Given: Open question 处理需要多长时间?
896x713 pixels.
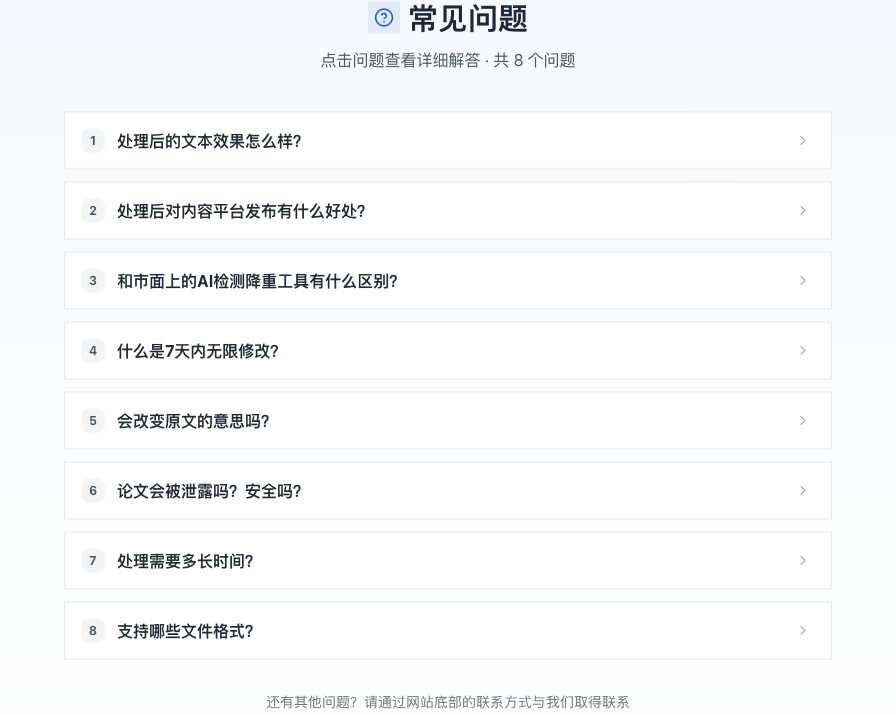Looking at the screenshot, I should click(x=185, y=561).
